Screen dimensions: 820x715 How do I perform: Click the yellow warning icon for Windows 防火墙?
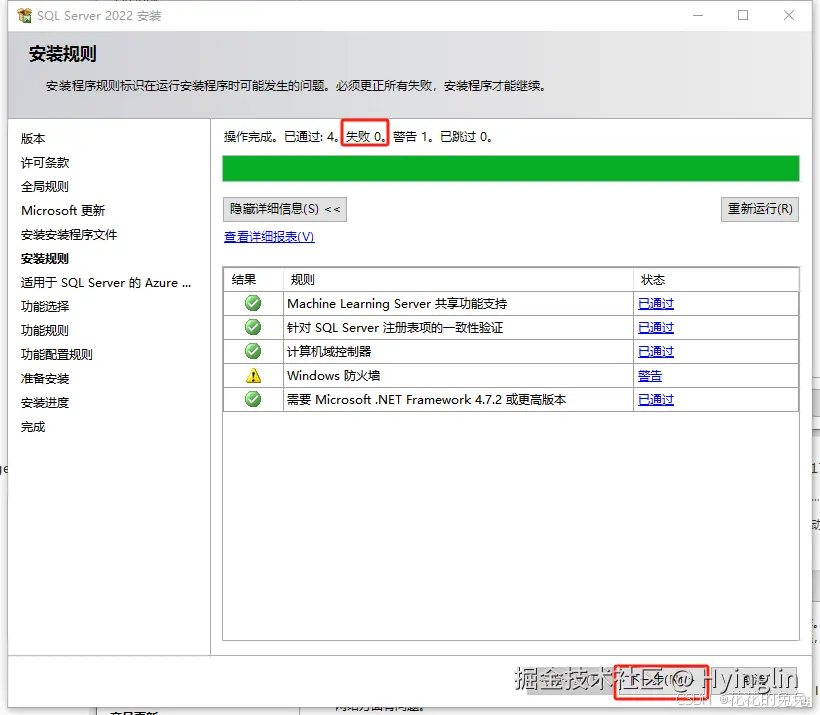click(253, 376)
